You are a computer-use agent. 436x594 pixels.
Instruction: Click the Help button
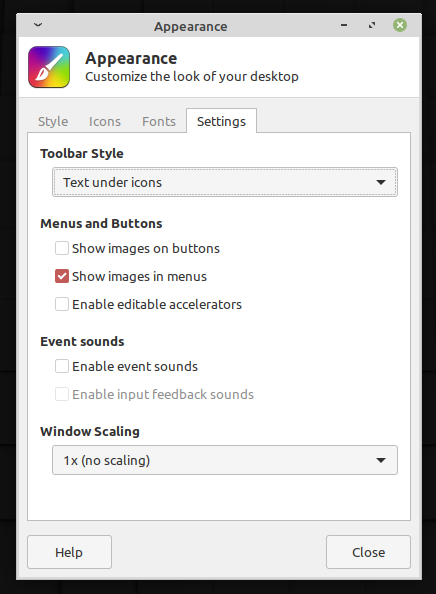(69, 552)
